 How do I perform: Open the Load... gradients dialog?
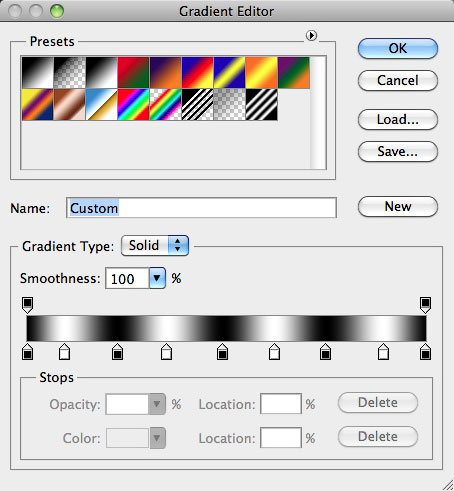coord(398,119)
